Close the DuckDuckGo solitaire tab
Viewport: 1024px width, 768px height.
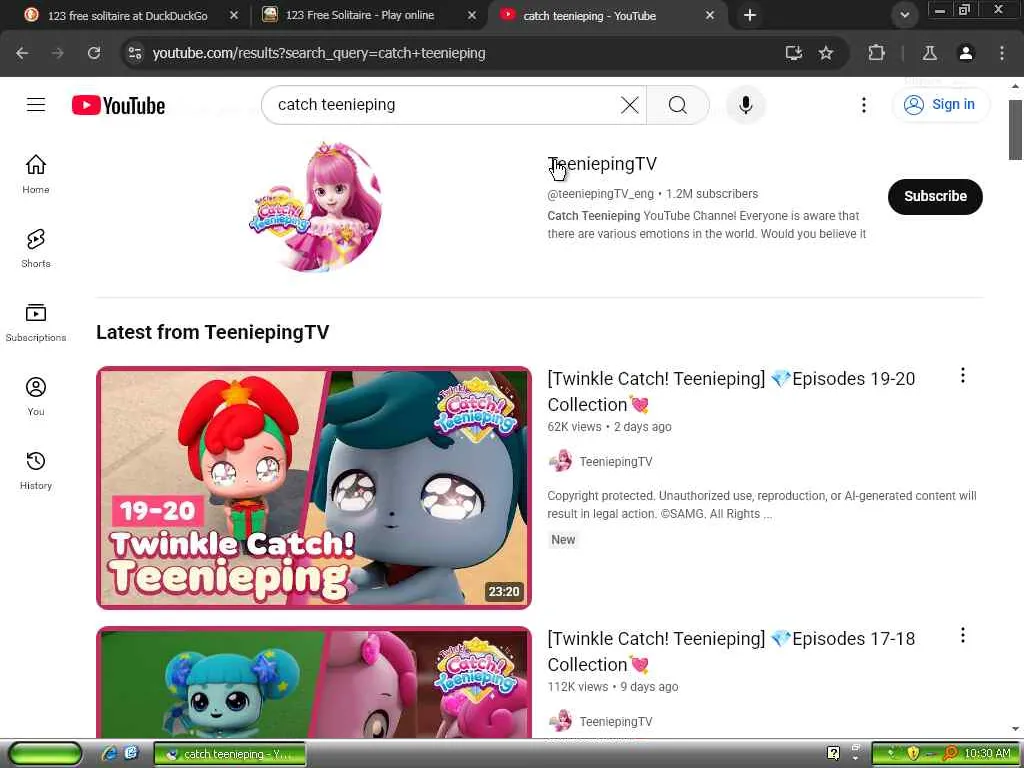tap(234, 15)
